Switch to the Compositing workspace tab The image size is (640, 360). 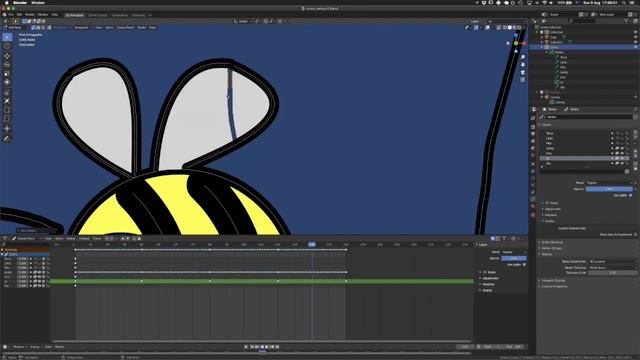[120, 15]
